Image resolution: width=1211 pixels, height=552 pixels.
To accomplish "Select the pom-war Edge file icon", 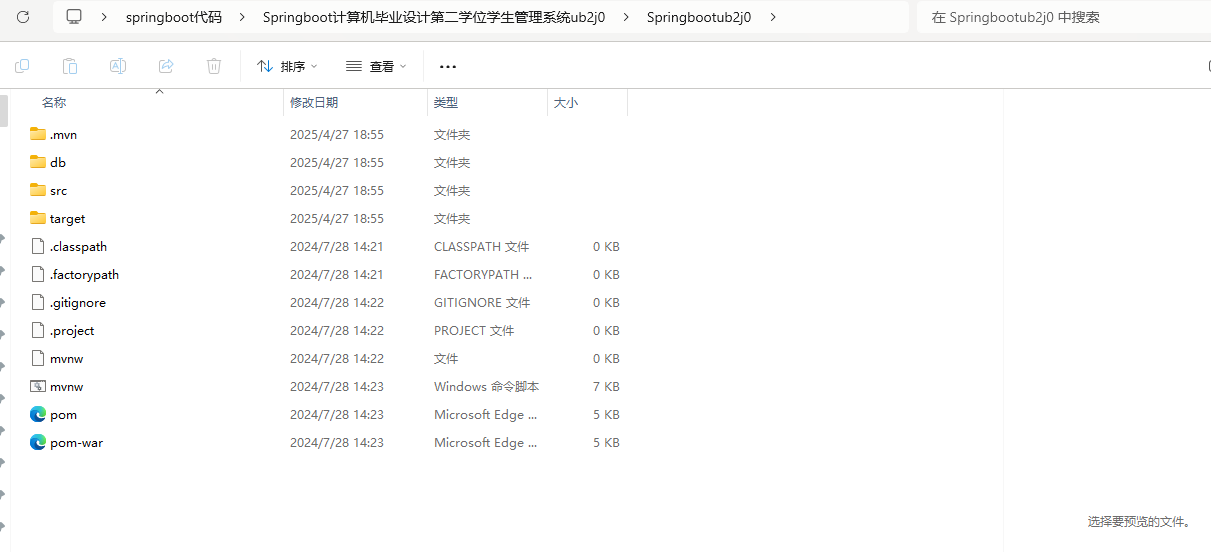I will pos(38,442).
